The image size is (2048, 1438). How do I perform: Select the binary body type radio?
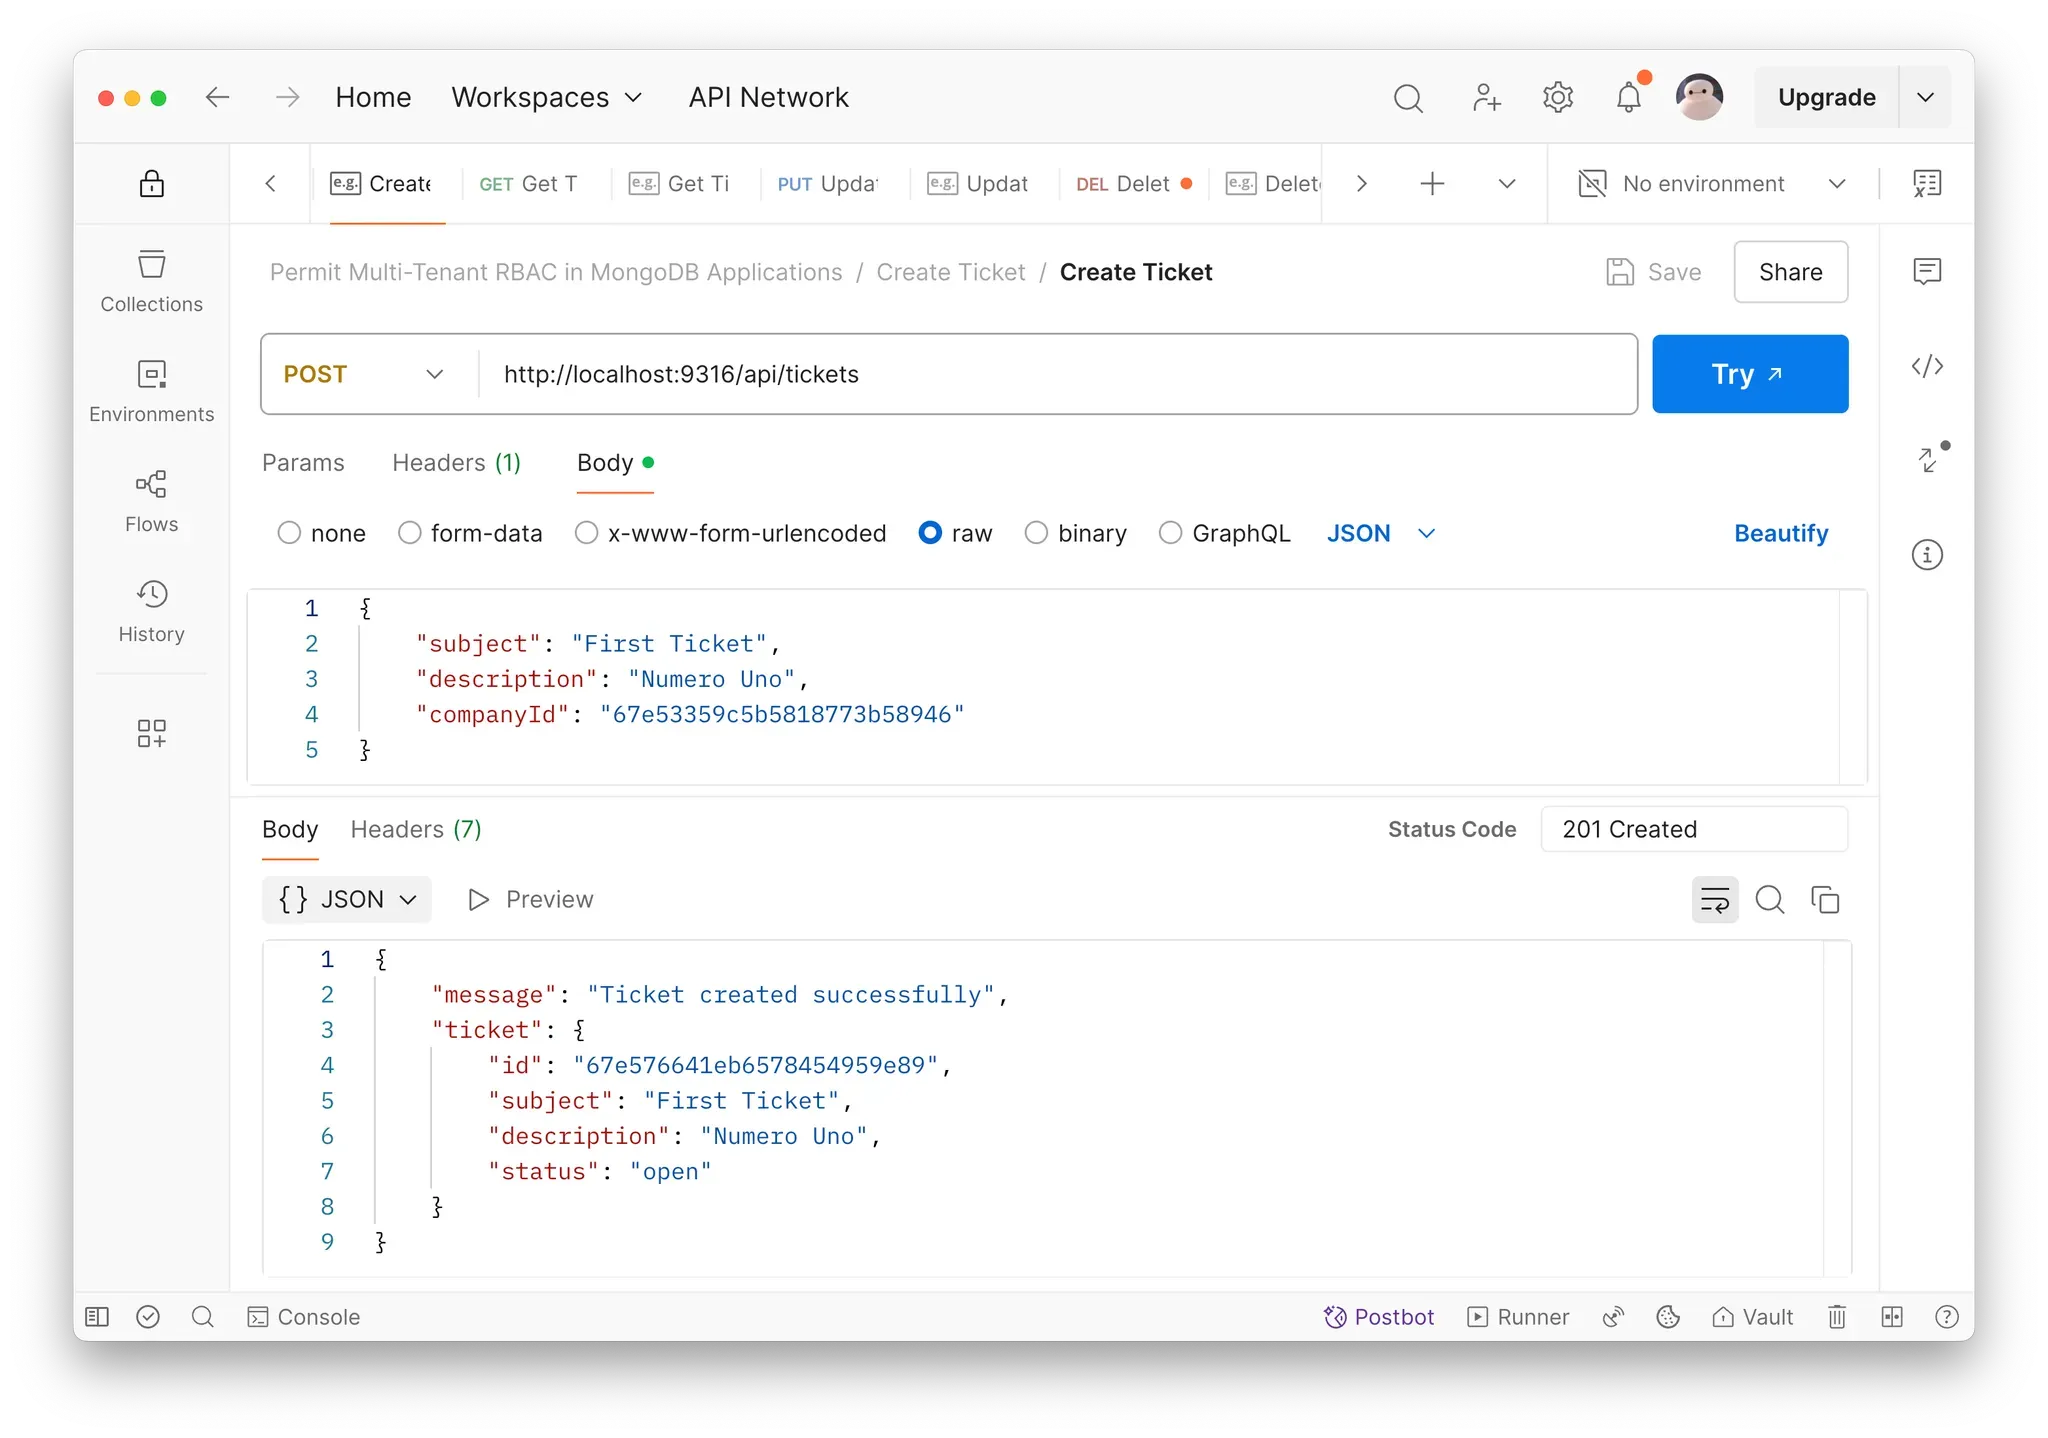(x=1037, y=533)
